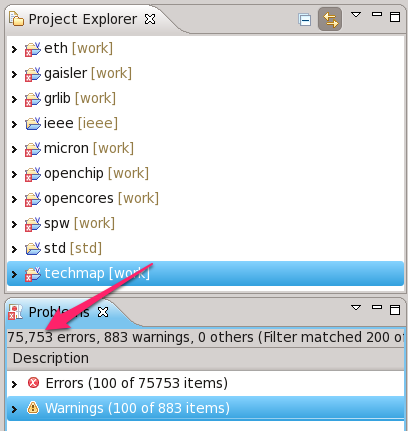Click the openchip project folder icon
This screenshot has height=431, width=408.
(x=33, y=174)
